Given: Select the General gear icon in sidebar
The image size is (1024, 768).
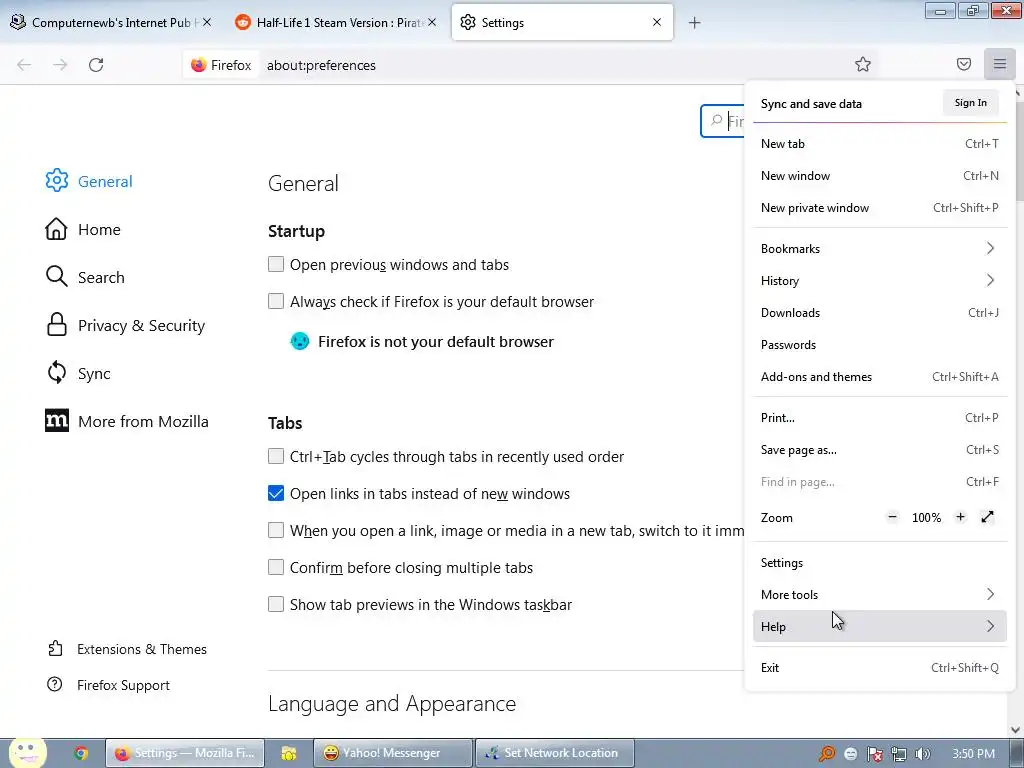Looking at the screenshot, I should (x=57, y=181).
